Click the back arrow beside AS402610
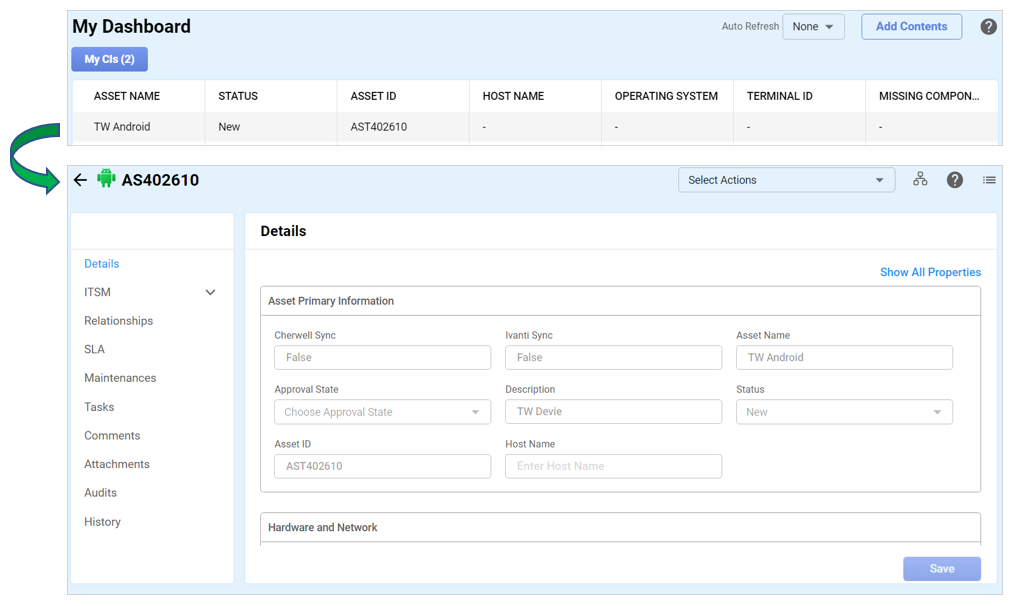1009x606 pixels. pos(80,180)
